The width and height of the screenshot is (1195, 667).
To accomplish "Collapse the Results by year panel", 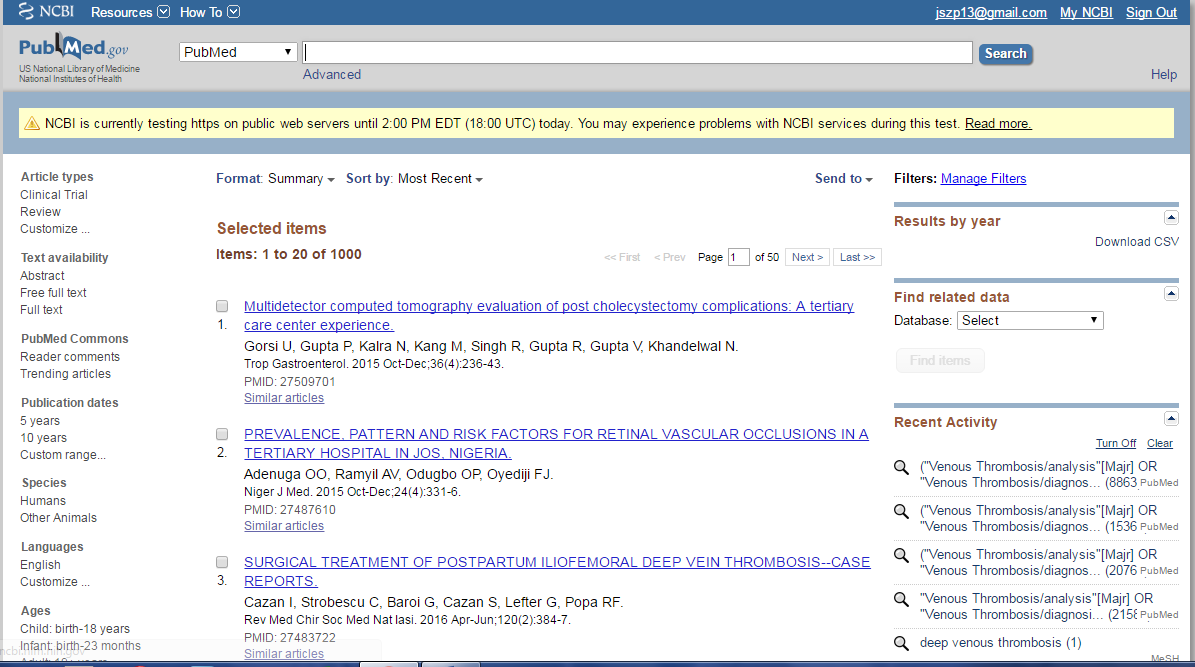I will click(1170, 216).
